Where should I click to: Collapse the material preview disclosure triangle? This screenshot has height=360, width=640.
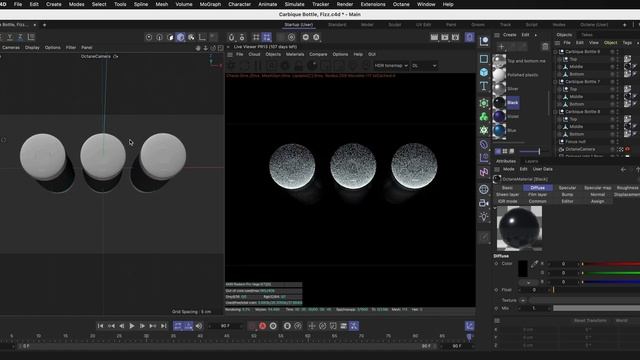click(x=495, y=208)
